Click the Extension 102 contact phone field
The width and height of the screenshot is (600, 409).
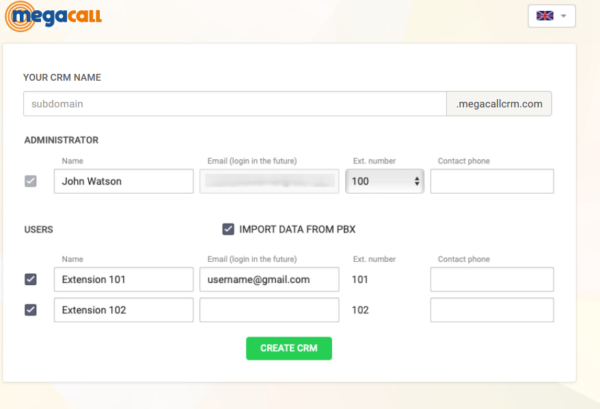[491, 310]
